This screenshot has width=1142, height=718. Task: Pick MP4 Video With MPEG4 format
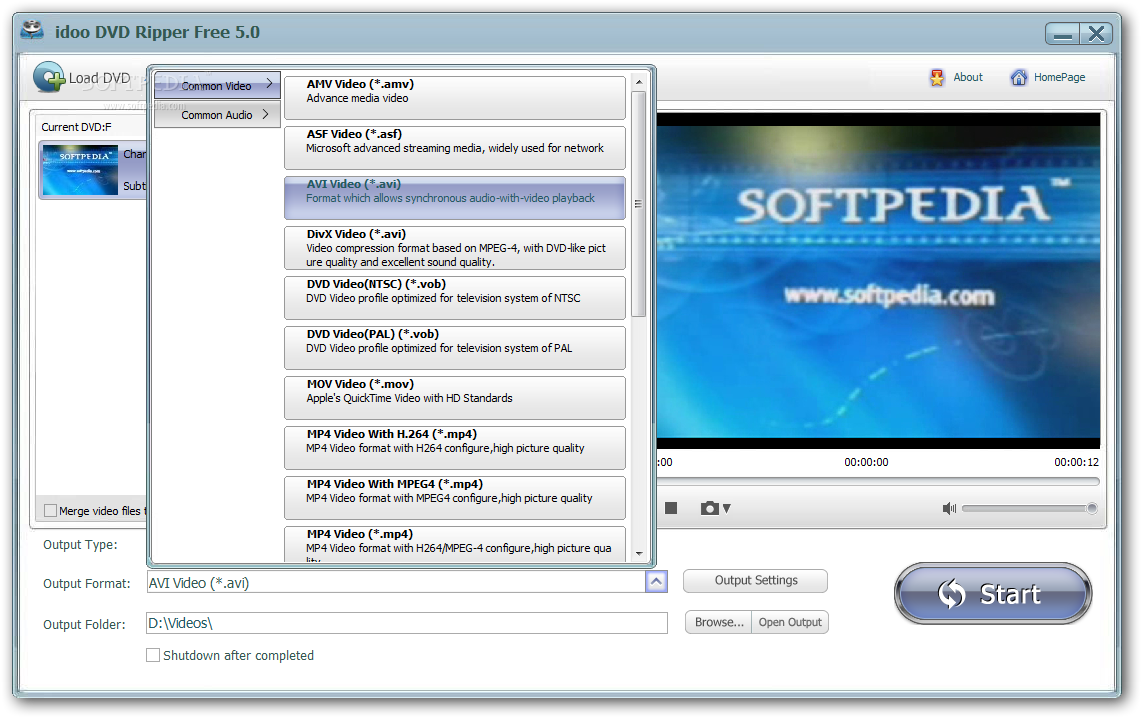click(x=454, y=497)
